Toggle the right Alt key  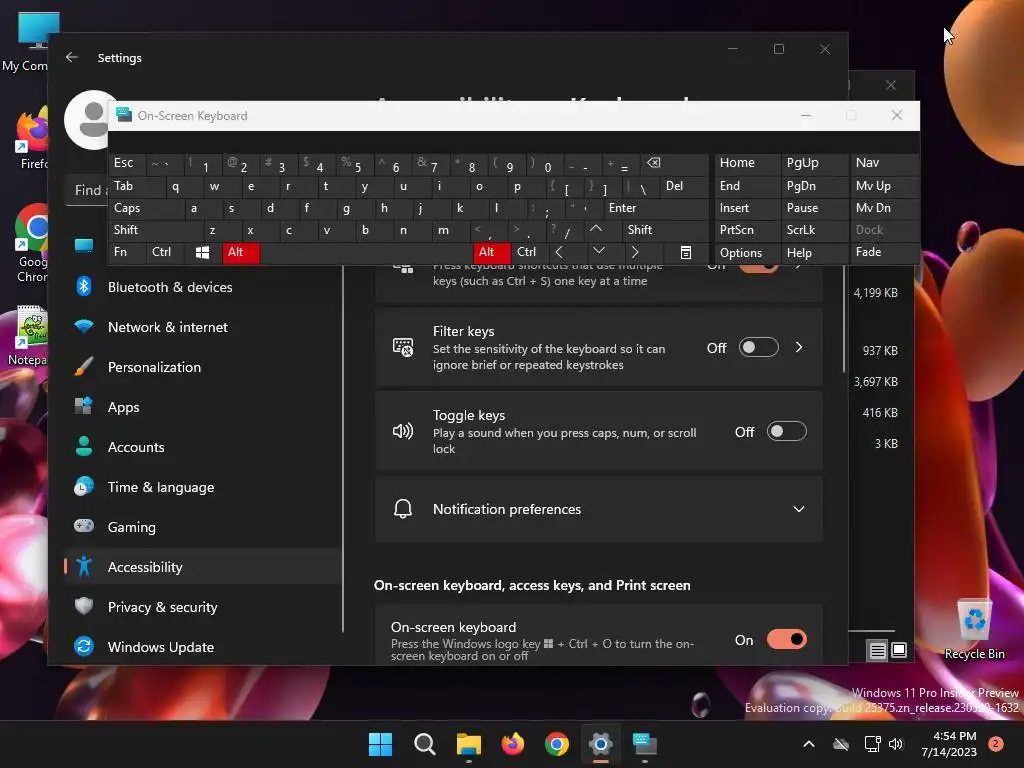pos(491,252)
